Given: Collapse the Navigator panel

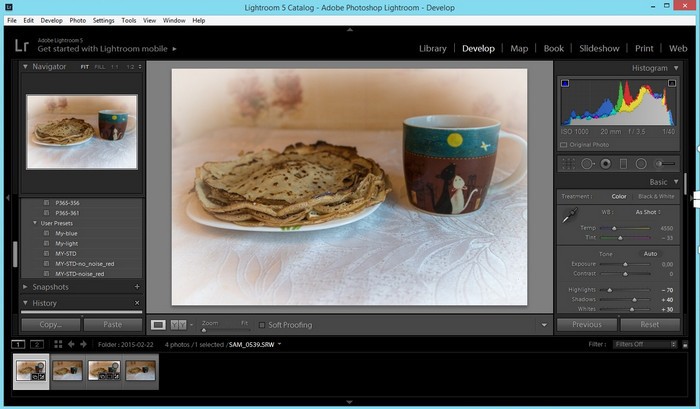Looking at the screenshot, I should 25,67.
